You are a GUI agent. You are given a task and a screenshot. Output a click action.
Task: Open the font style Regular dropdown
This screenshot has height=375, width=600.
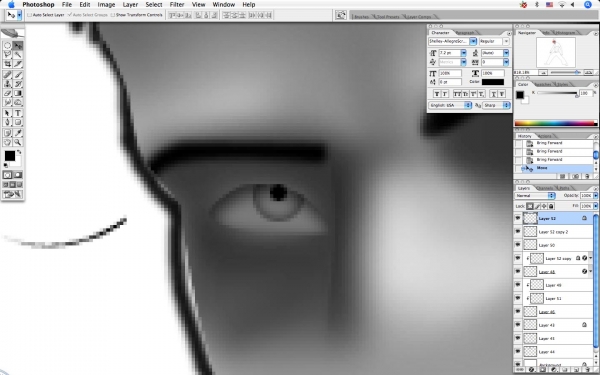(x=506, y=41)
